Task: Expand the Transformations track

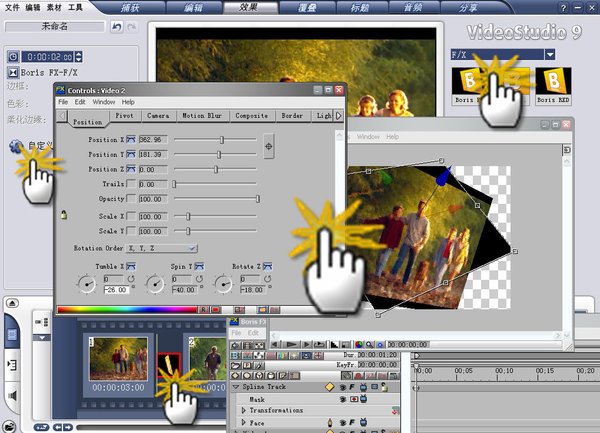Action: [x=242, y=410]
